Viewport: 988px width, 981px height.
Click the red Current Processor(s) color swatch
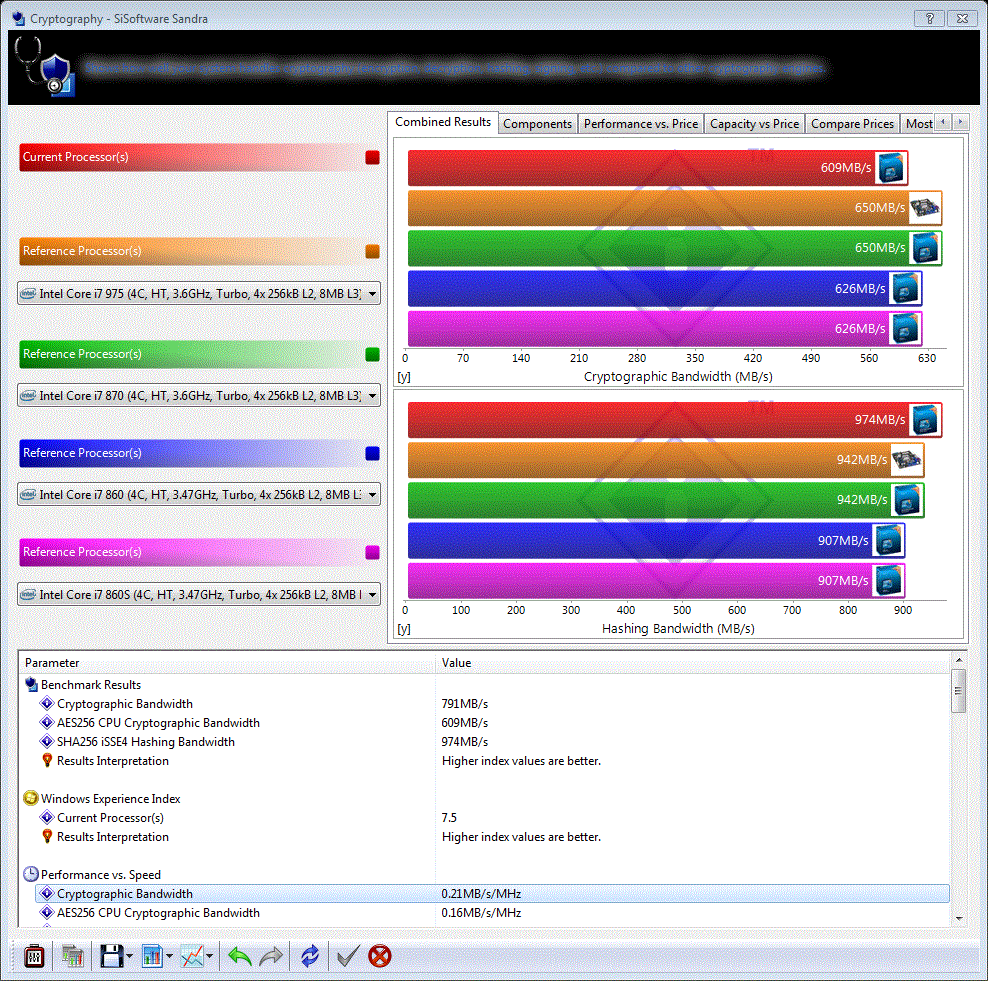pyautogui.click(x=372, y=158)
